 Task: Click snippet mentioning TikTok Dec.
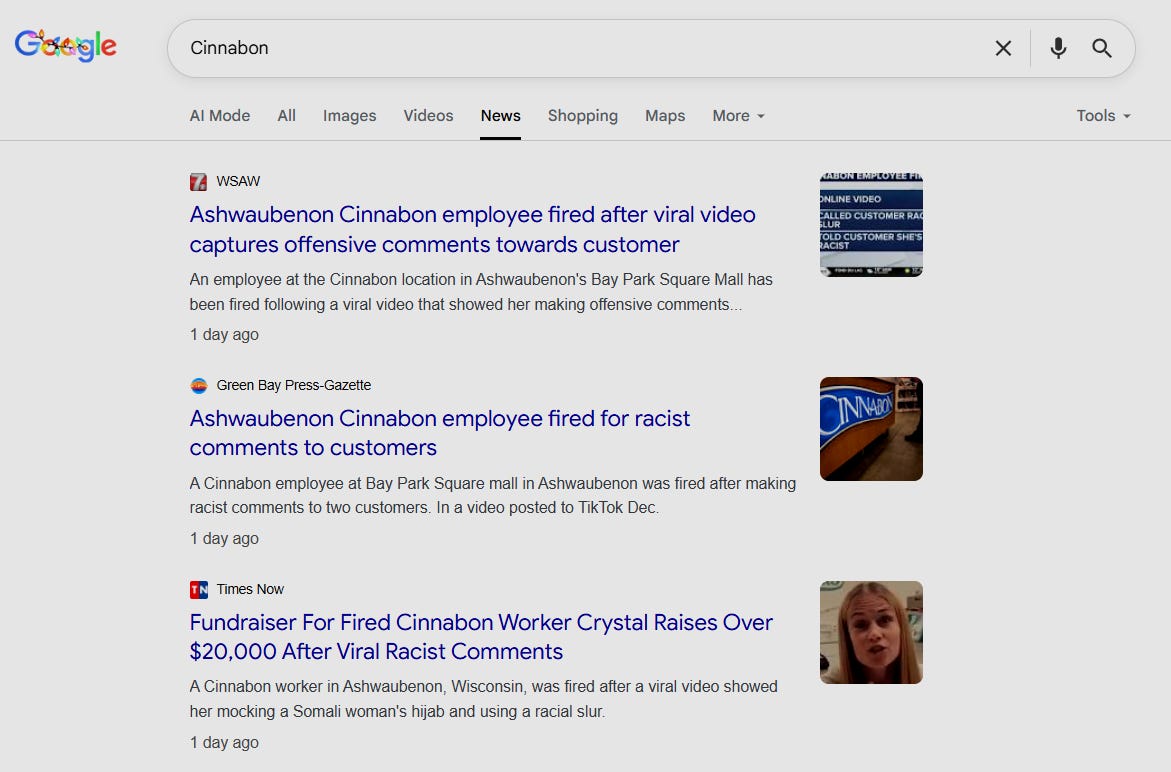(x=493, y=495)
